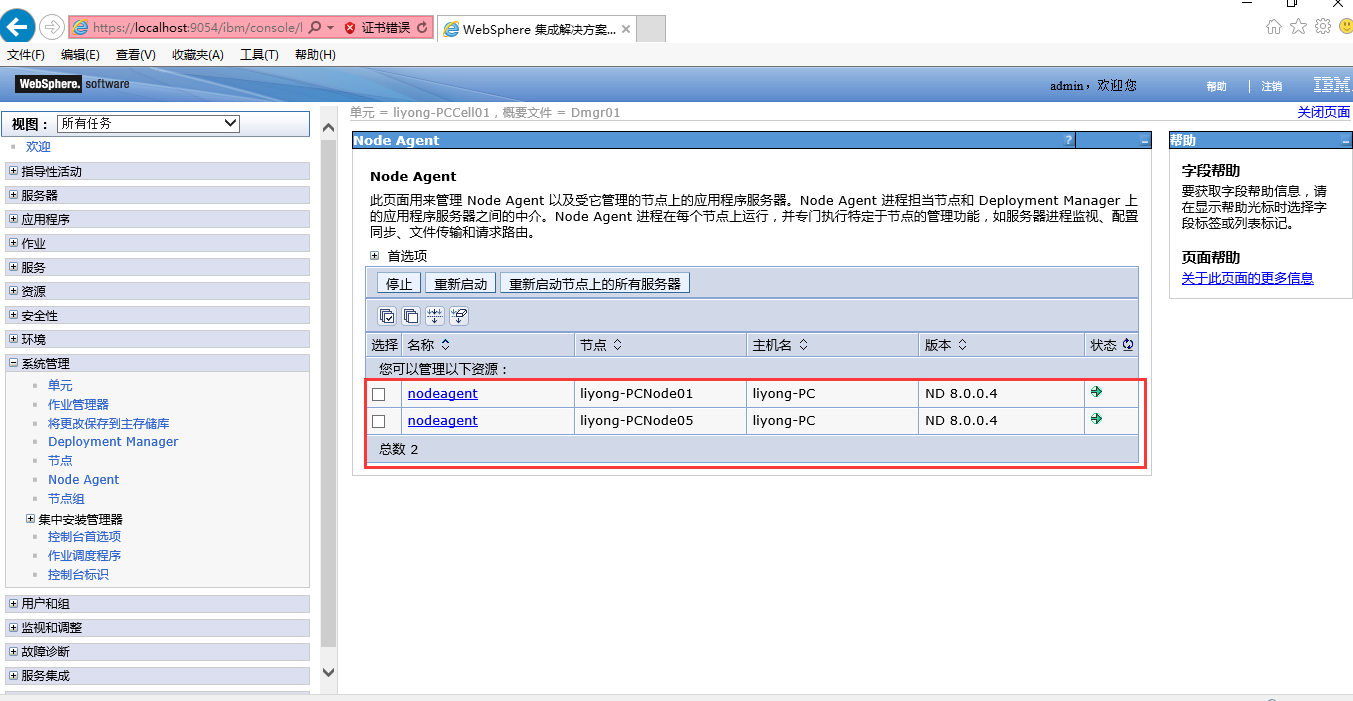
Task: Minimize the 帮助 help portlet
Action: point(1345,141)
